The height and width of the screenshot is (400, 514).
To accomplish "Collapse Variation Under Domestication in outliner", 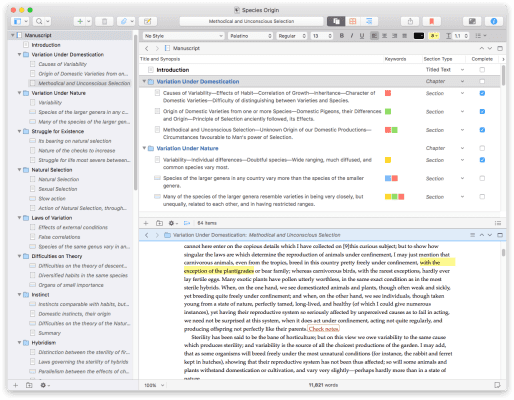I will click(x=144, y=81).
